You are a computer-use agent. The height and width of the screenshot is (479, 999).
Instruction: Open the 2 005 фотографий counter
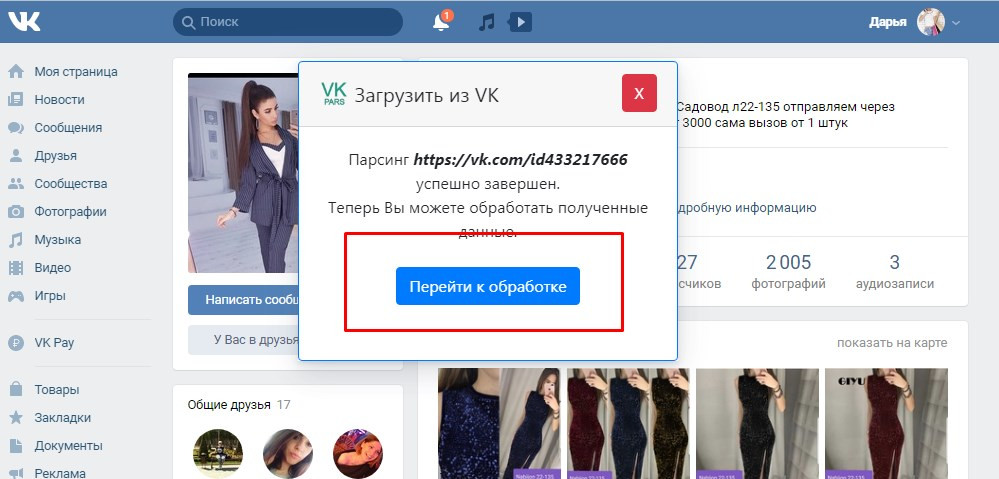788,272
